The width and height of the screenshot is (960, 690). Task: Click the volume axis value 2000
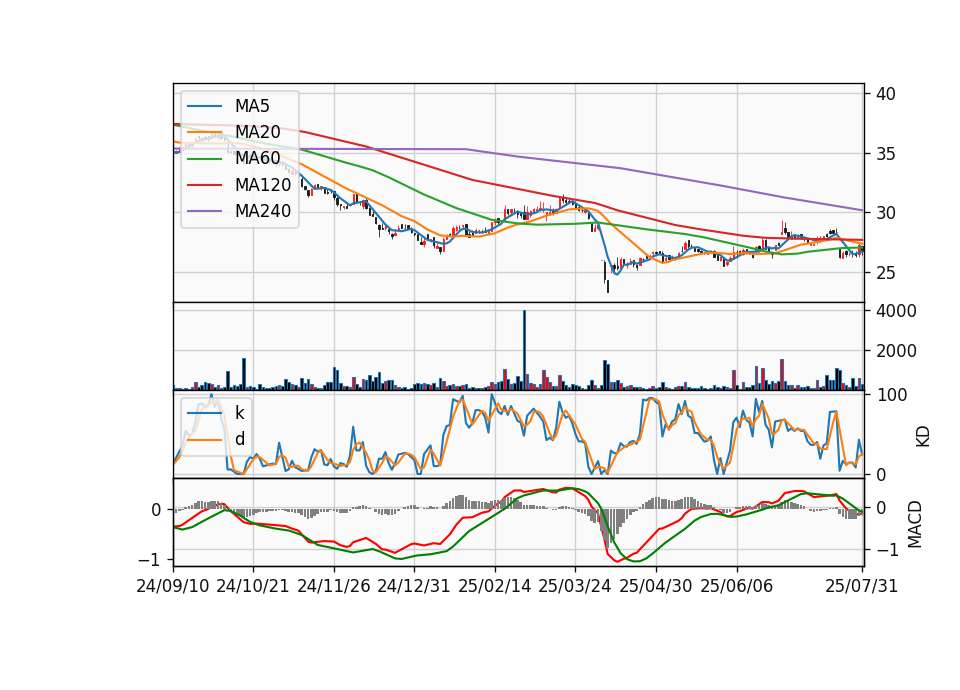[896, 351]
